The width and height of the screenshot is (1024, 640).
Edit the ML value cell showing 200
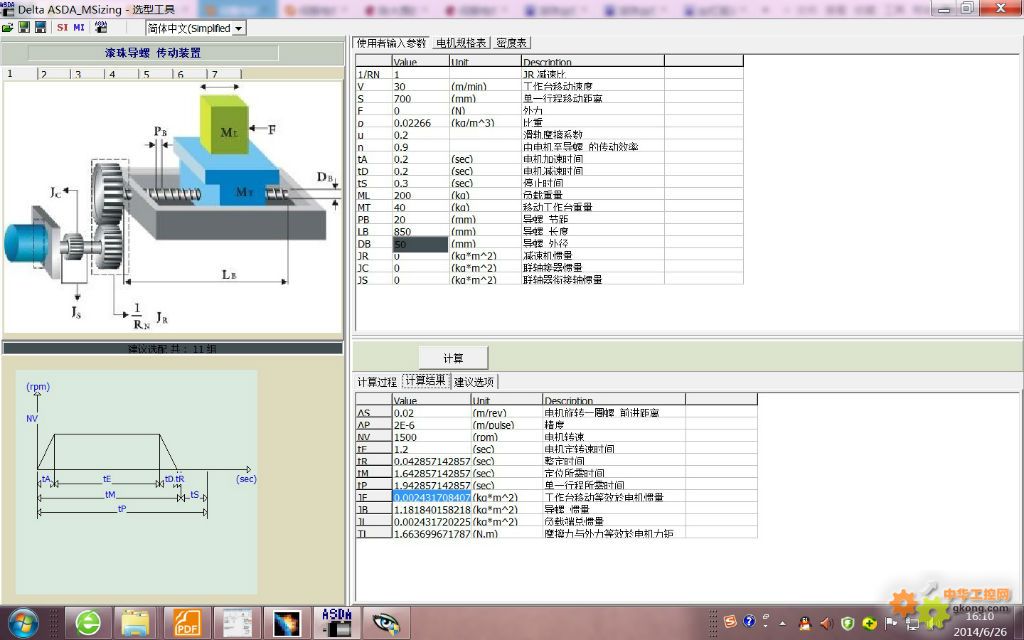click(421, 195)
